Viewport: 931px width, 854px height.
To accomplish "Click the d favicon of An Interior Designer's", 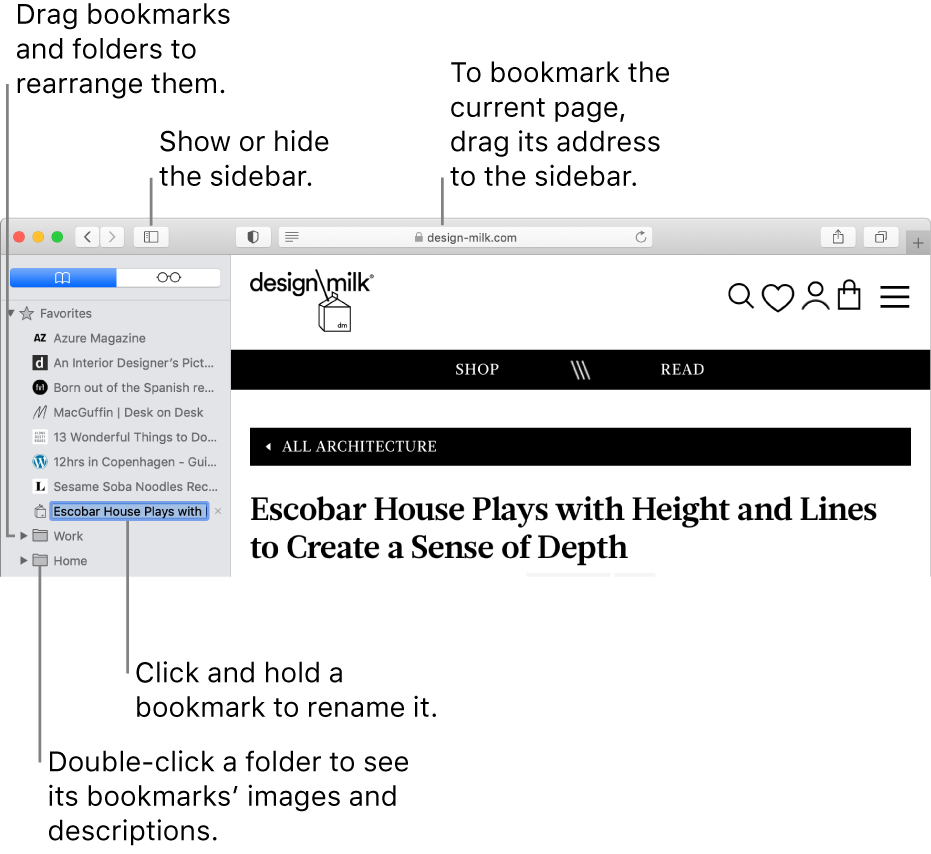I will pos(40,363).
